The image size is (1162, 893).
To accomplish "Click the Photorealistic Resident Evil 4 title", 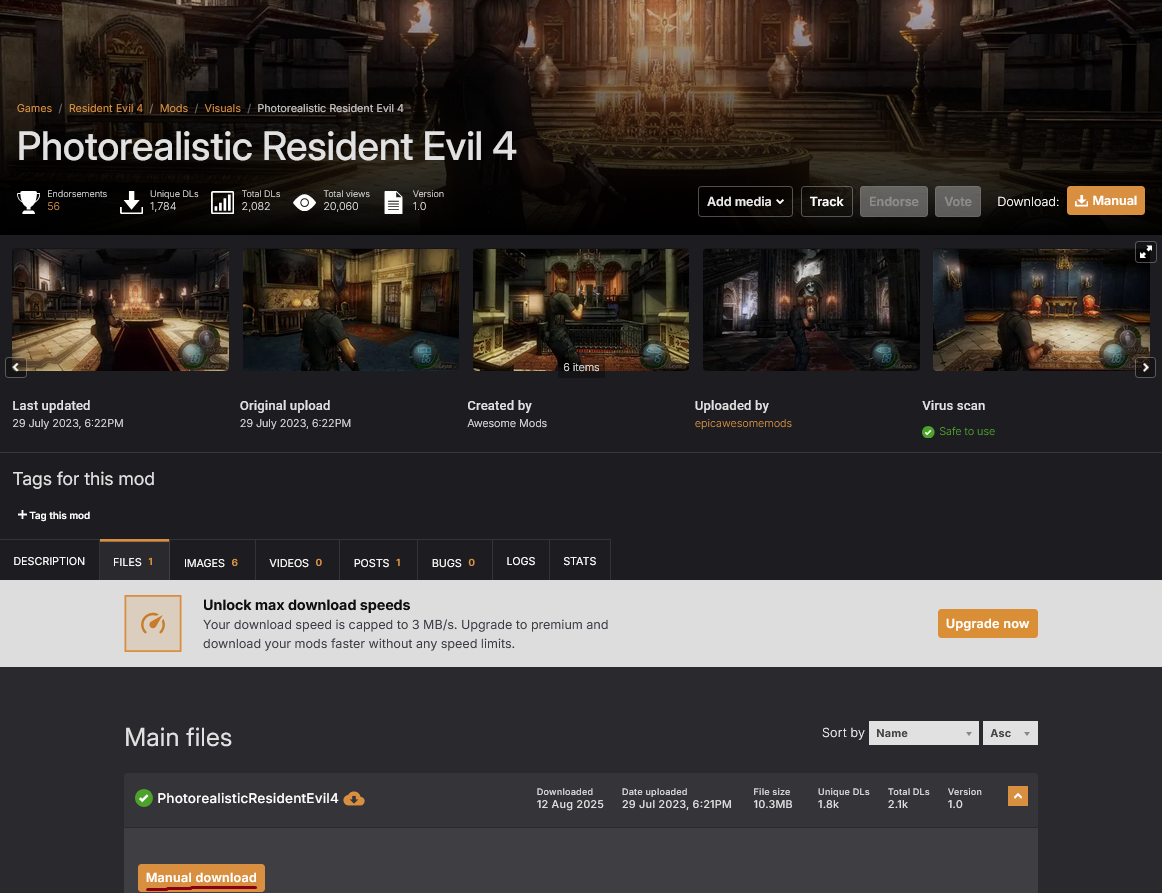I will point(266,146).
